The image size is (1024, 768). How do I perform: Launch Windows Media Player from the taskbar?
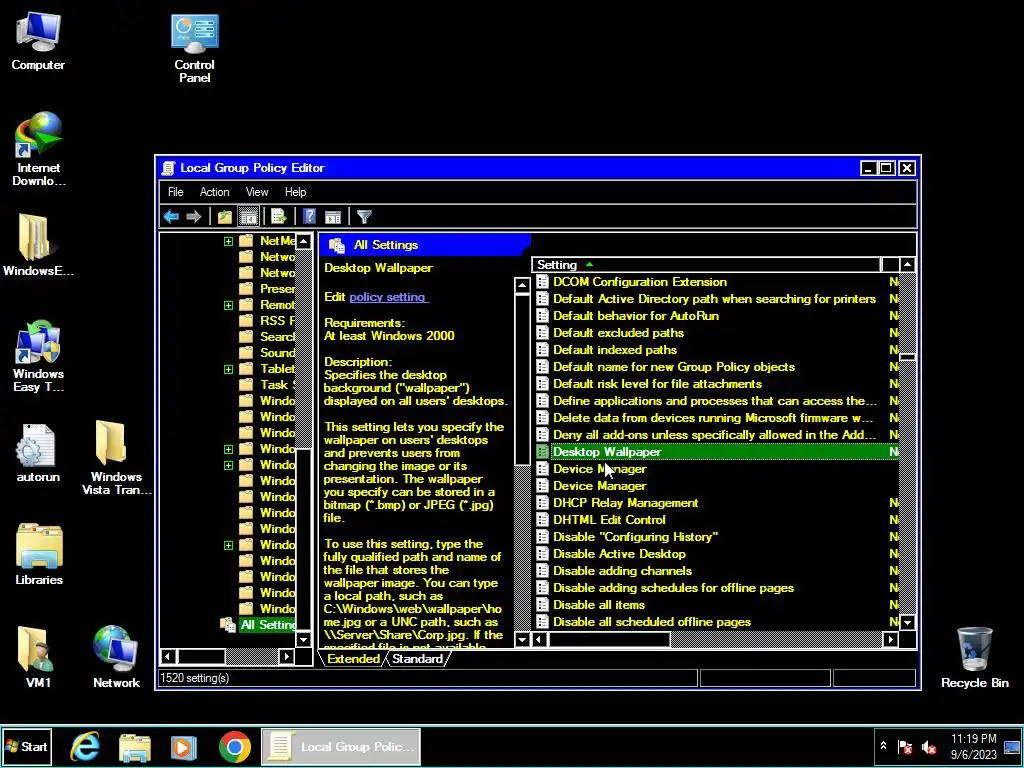(x=184, y=747)
